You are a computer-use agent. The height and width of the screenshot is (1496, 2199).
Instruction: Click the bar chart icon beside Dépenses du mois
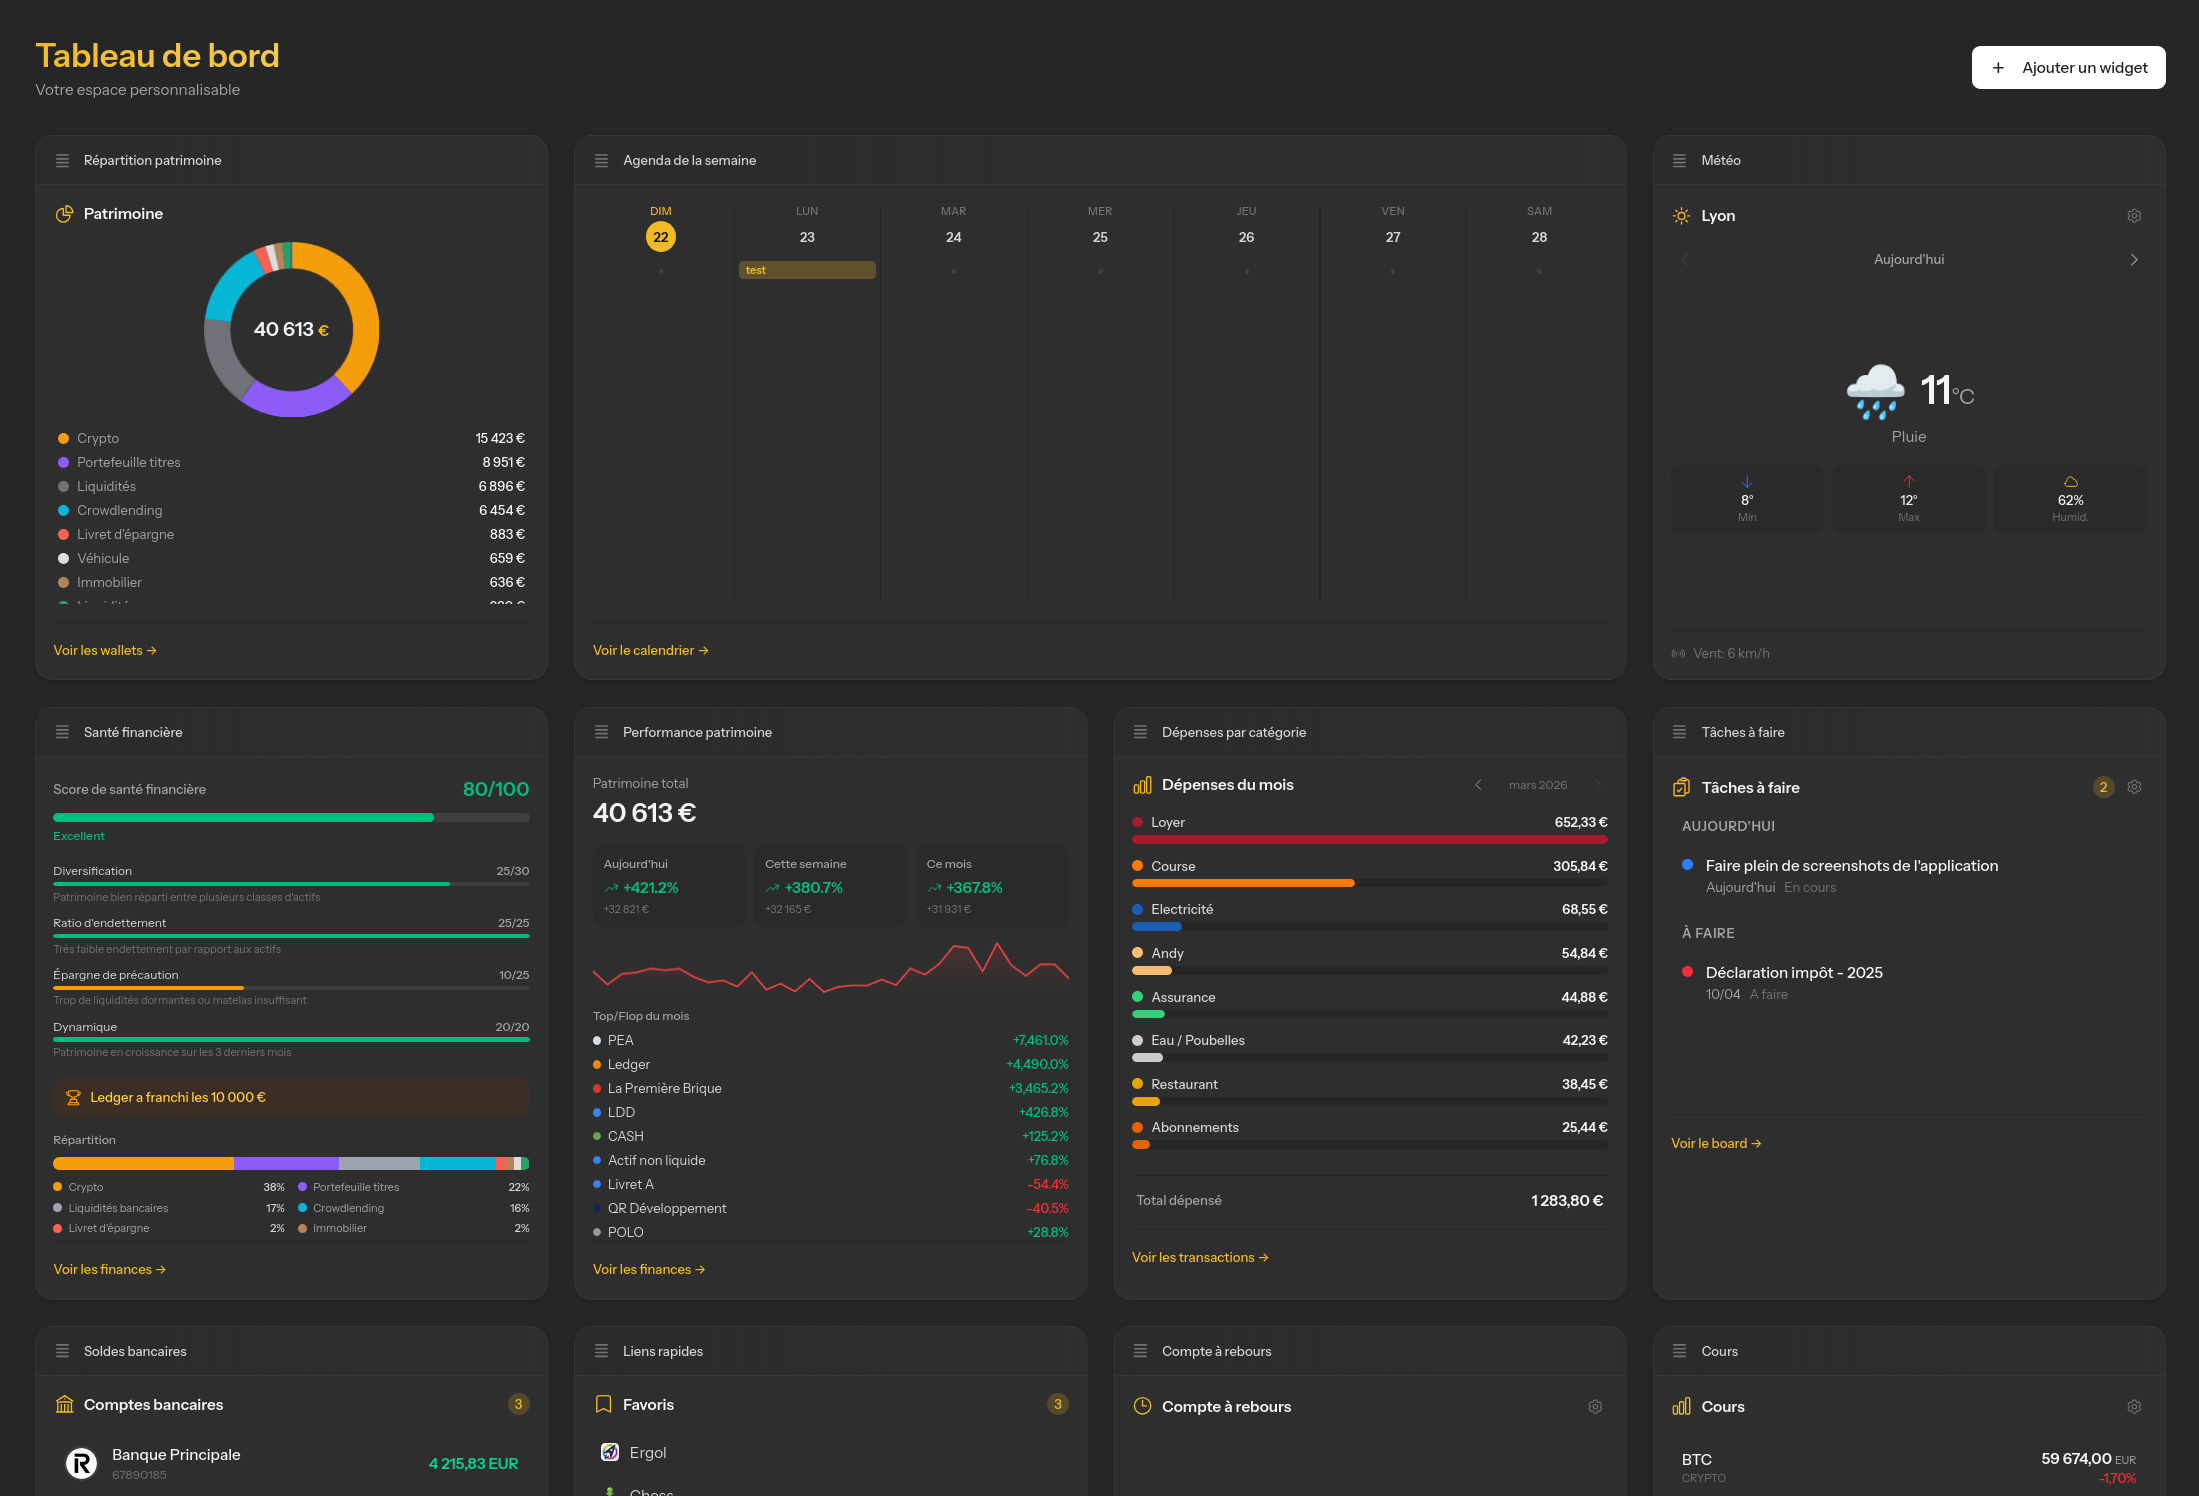pos(1141,785)
